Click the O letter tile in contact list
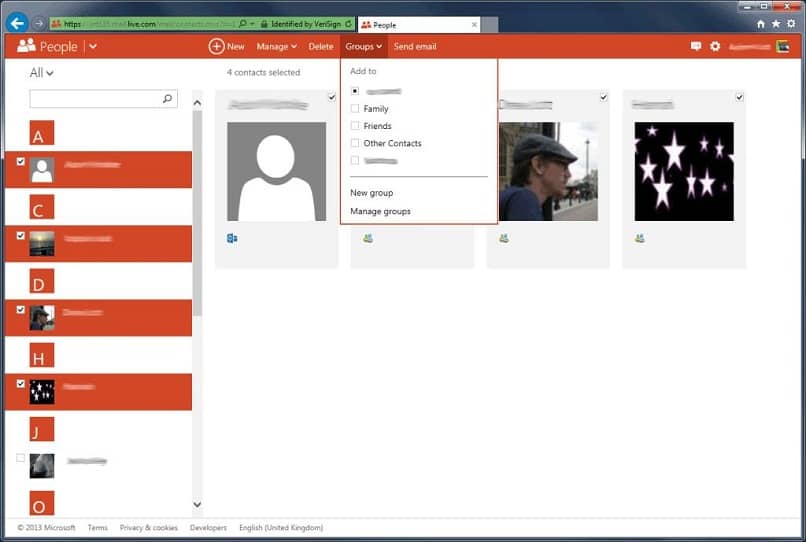Viewport: 806px width, 542px height. pos(42,503)
